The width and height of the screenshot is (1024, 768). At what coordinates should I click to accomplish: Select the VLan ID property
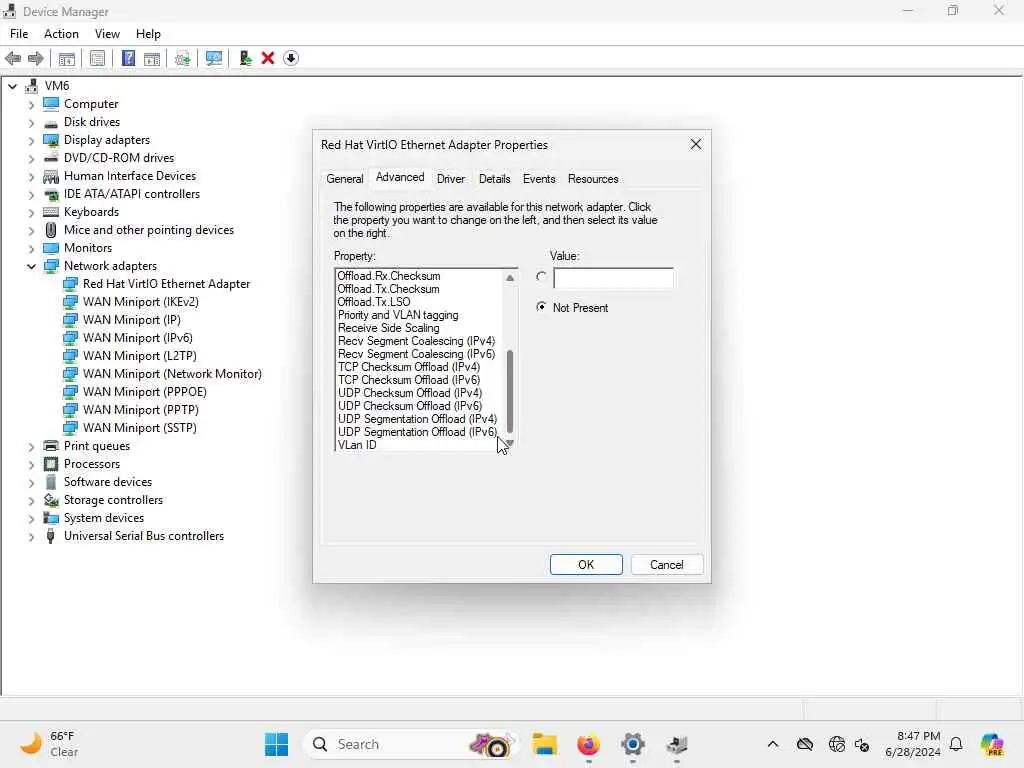[357, 445]
